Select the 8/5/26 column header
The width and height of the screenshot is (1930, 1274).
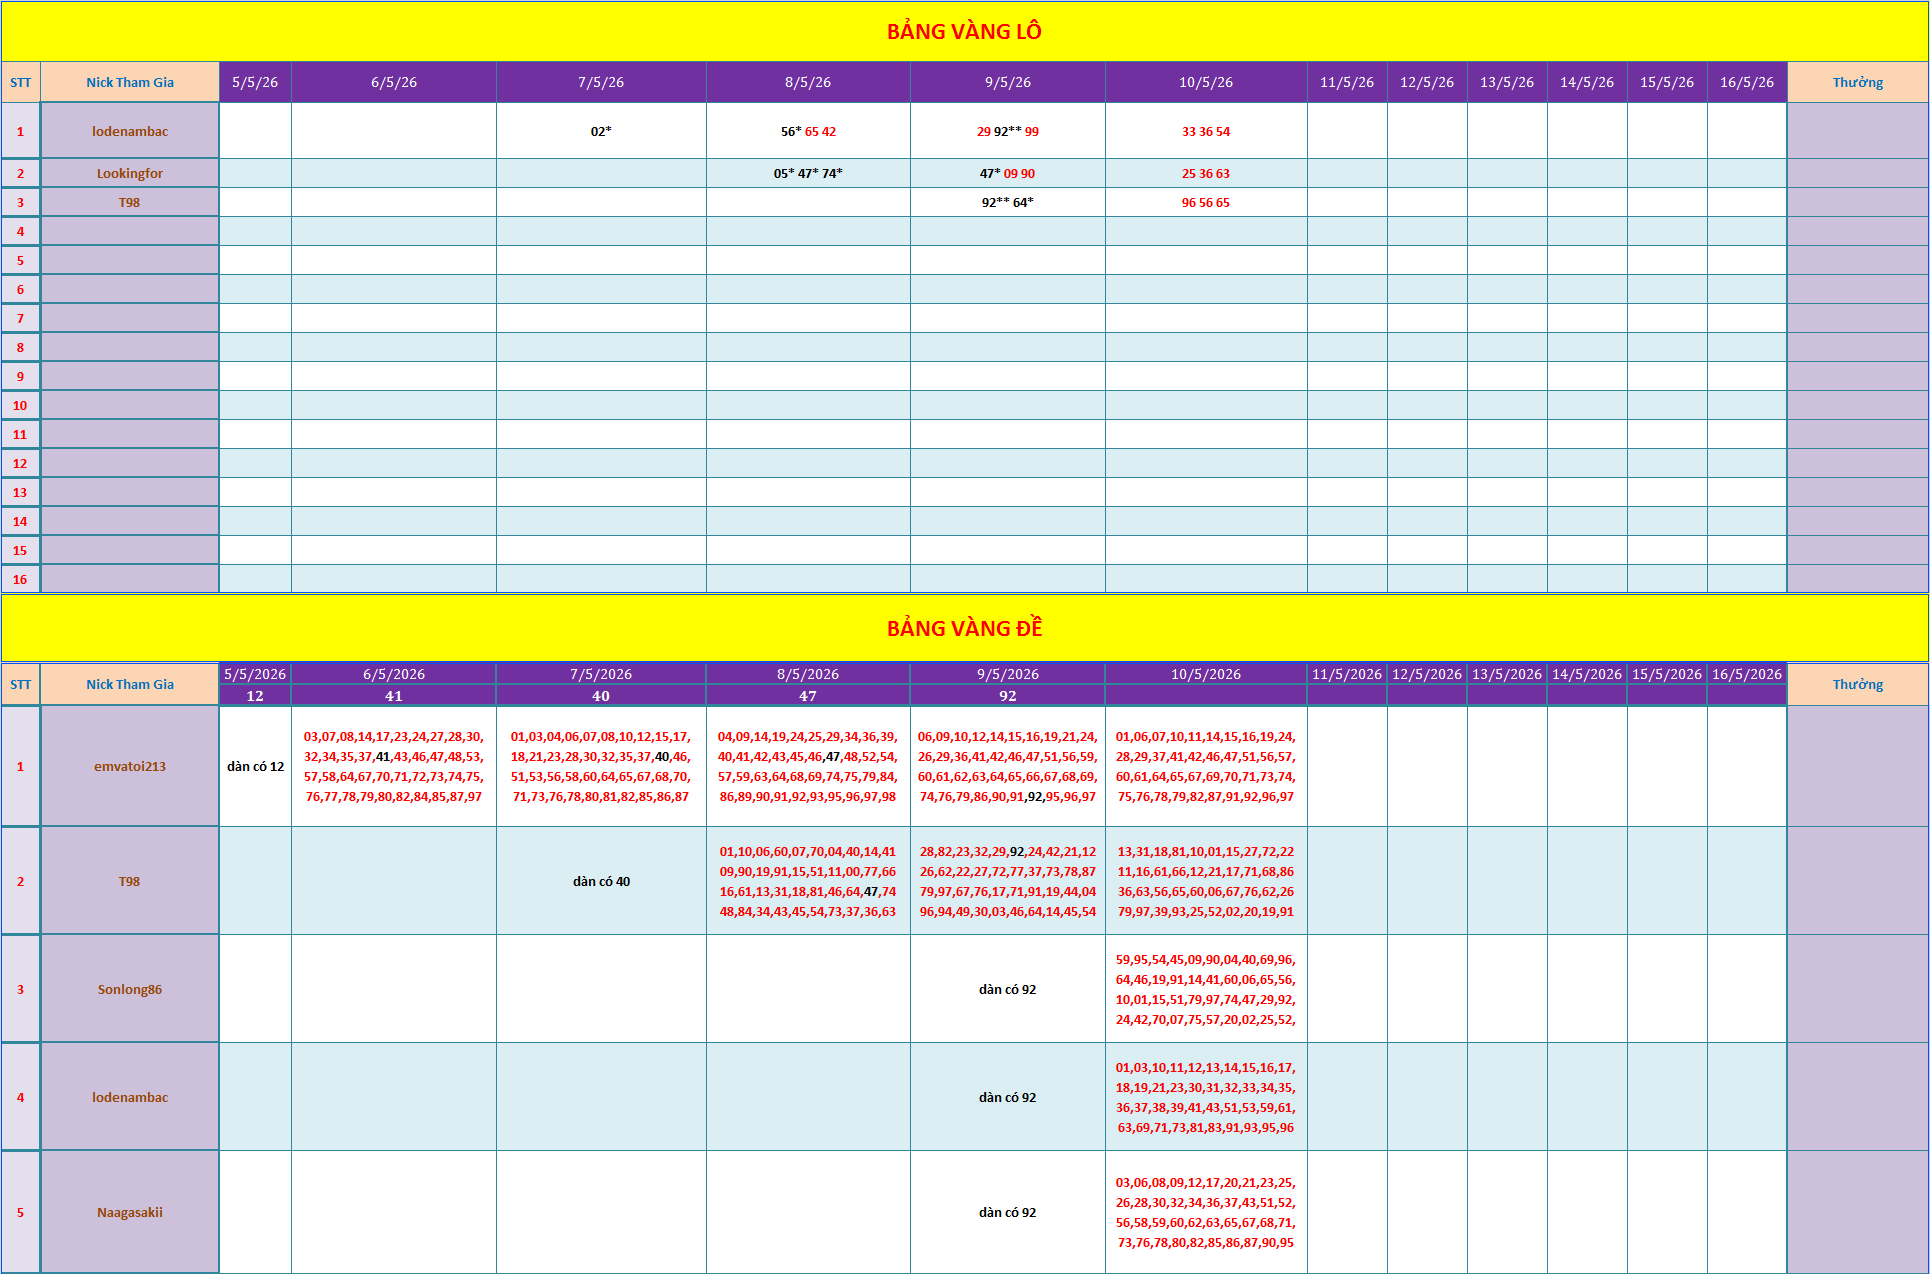pos(808,82)
